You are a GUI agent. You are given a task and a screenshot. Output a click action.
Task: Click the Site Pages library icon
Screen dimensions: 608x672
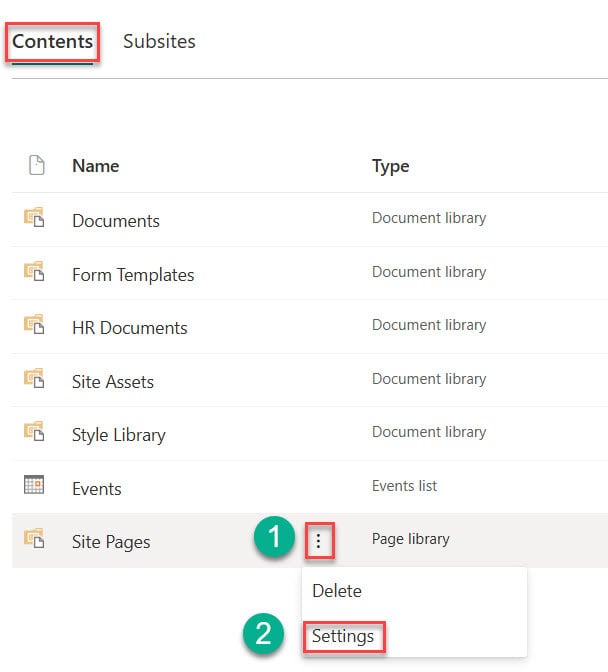pos(34,538)
